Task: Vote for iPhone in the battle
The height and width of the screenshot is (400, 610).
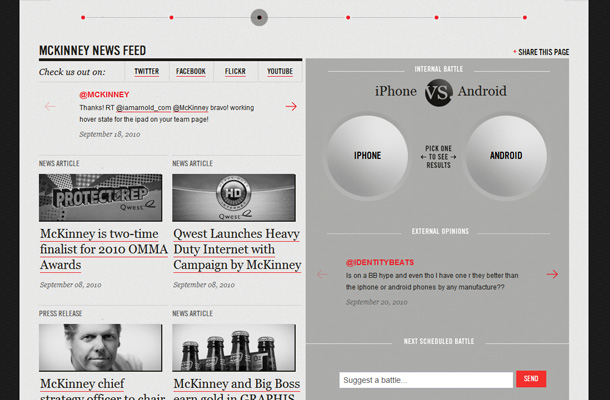Action: click(x=367, y=156)
